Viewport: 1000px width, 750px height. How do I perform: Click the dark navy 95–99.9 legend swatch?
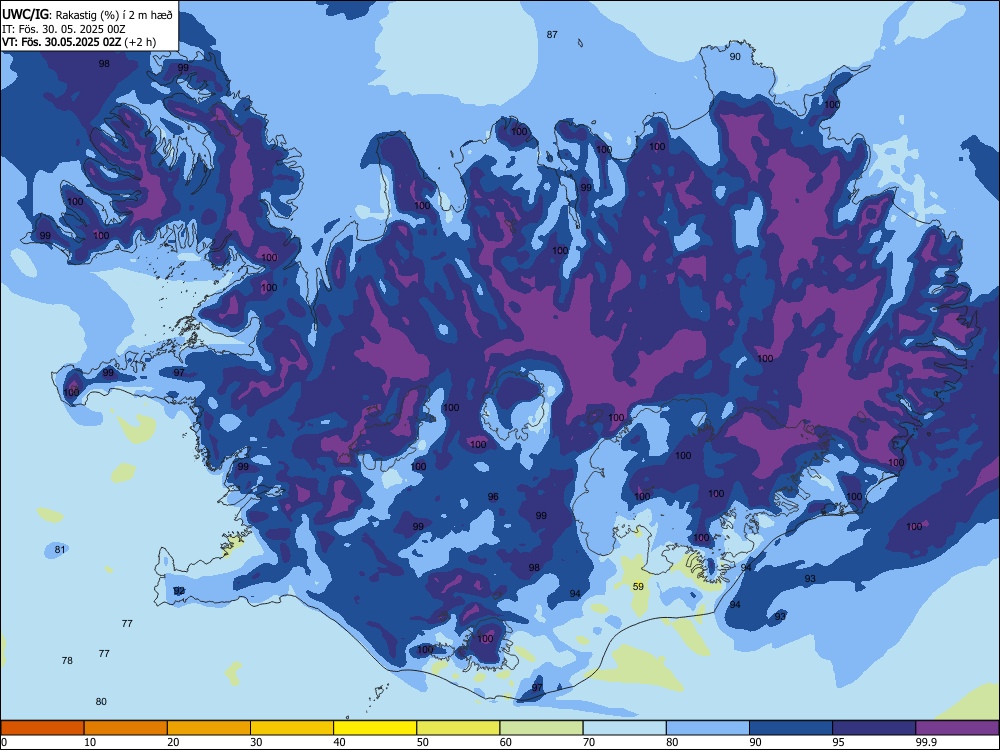[x=874, y=728]
